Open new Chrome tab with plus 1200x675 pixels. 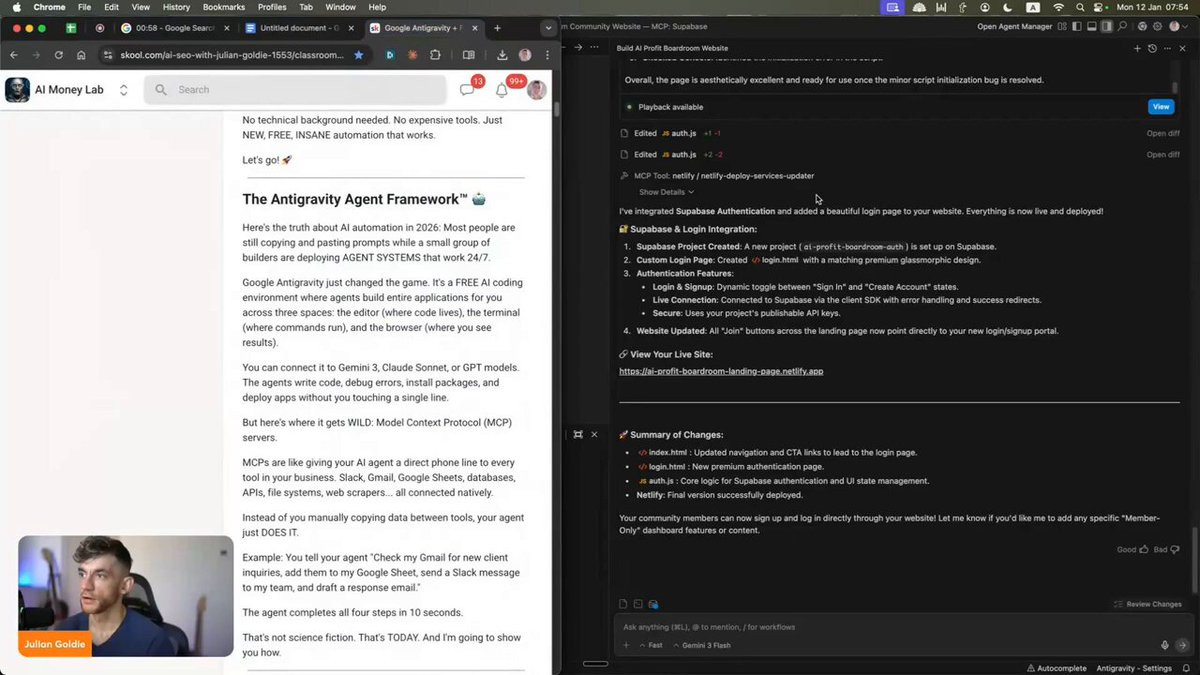(497, 28)
